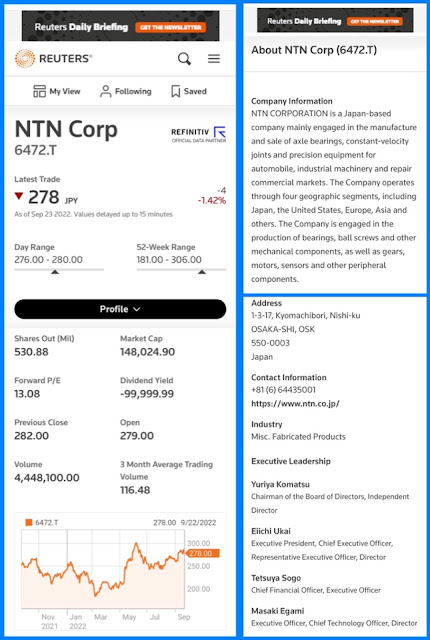
Task: Click the Following person icon
Action: [105, 91]
